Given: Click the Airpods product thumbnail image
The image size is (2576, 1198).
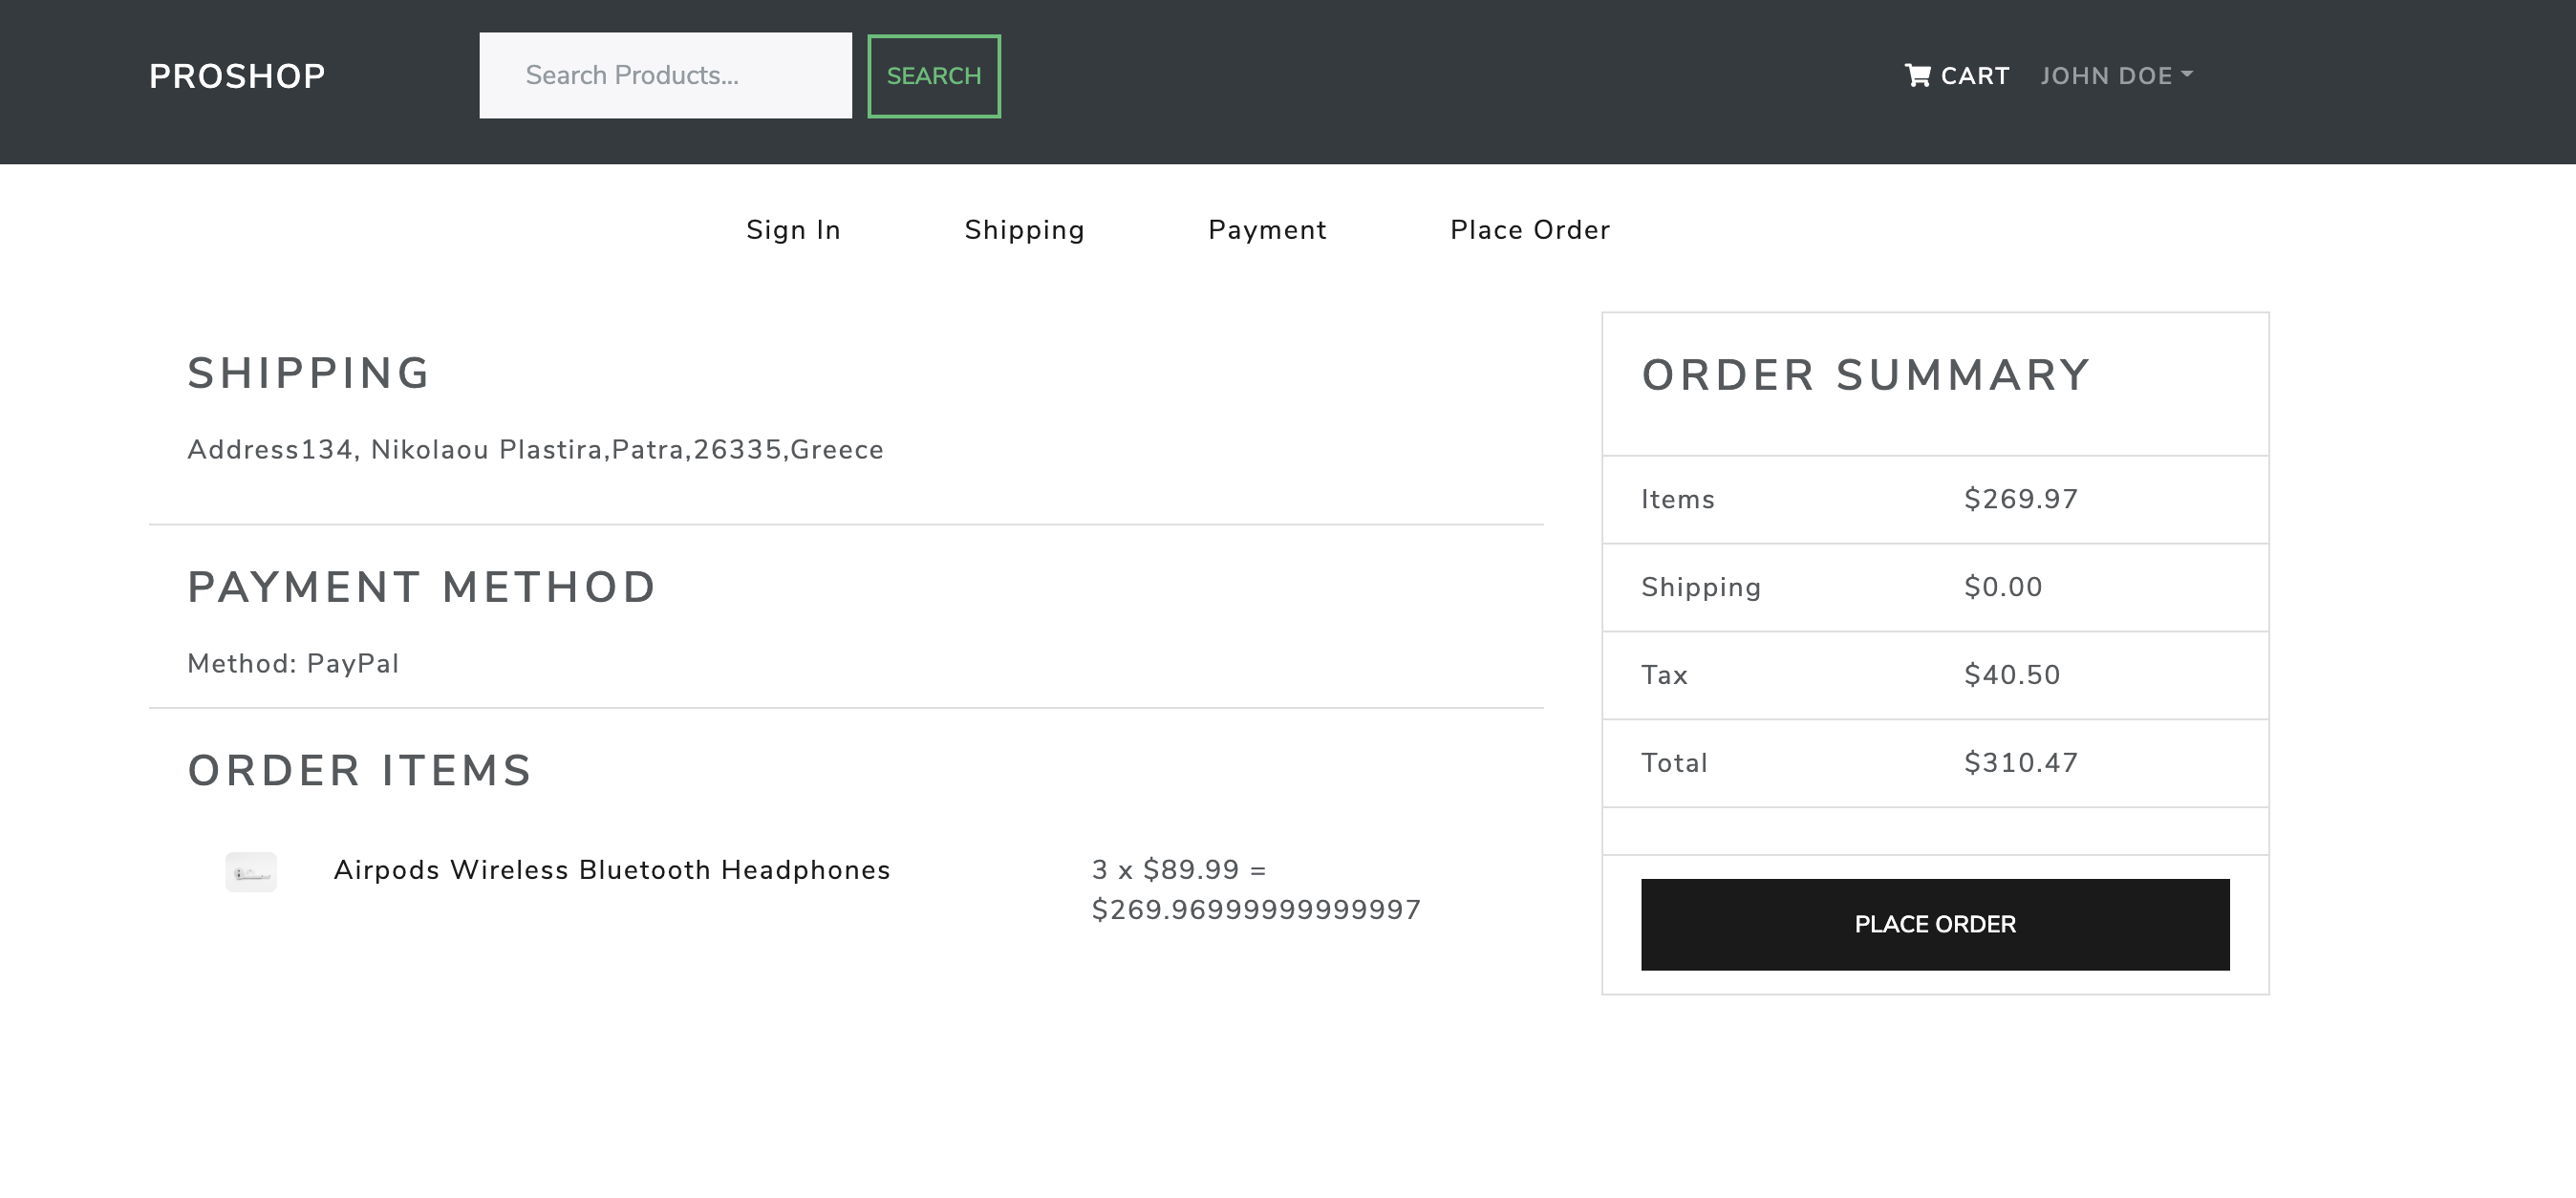Looking at the screenshot, I should click(x=251, y=872).
